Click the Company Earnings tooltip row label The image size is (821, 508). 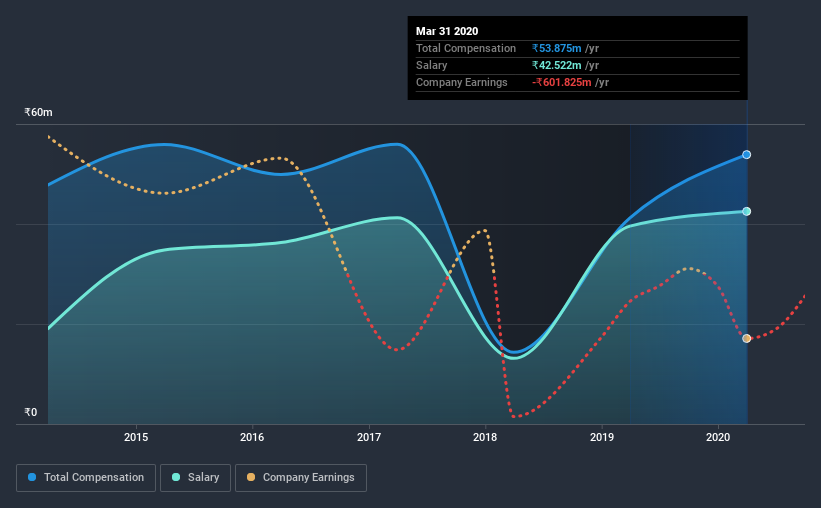(x=461, y=82)
